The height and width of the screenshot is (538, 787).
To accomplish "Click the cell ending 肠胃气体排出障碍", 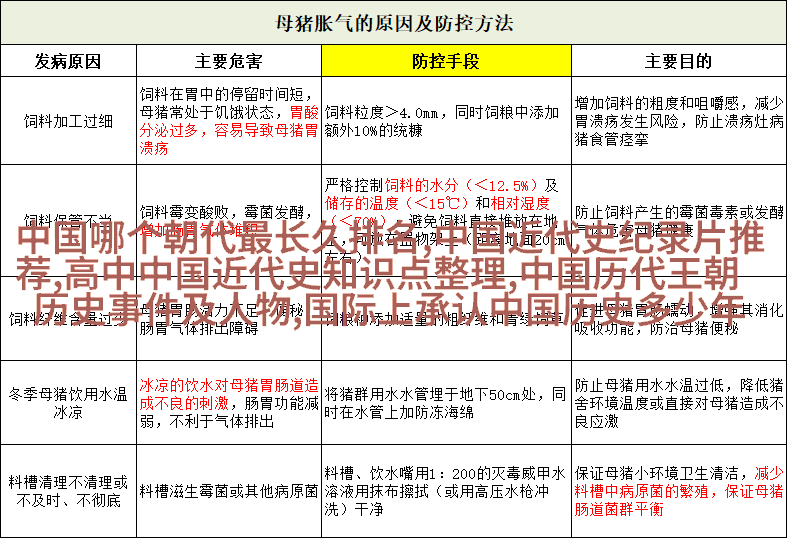I will [229, 319].
